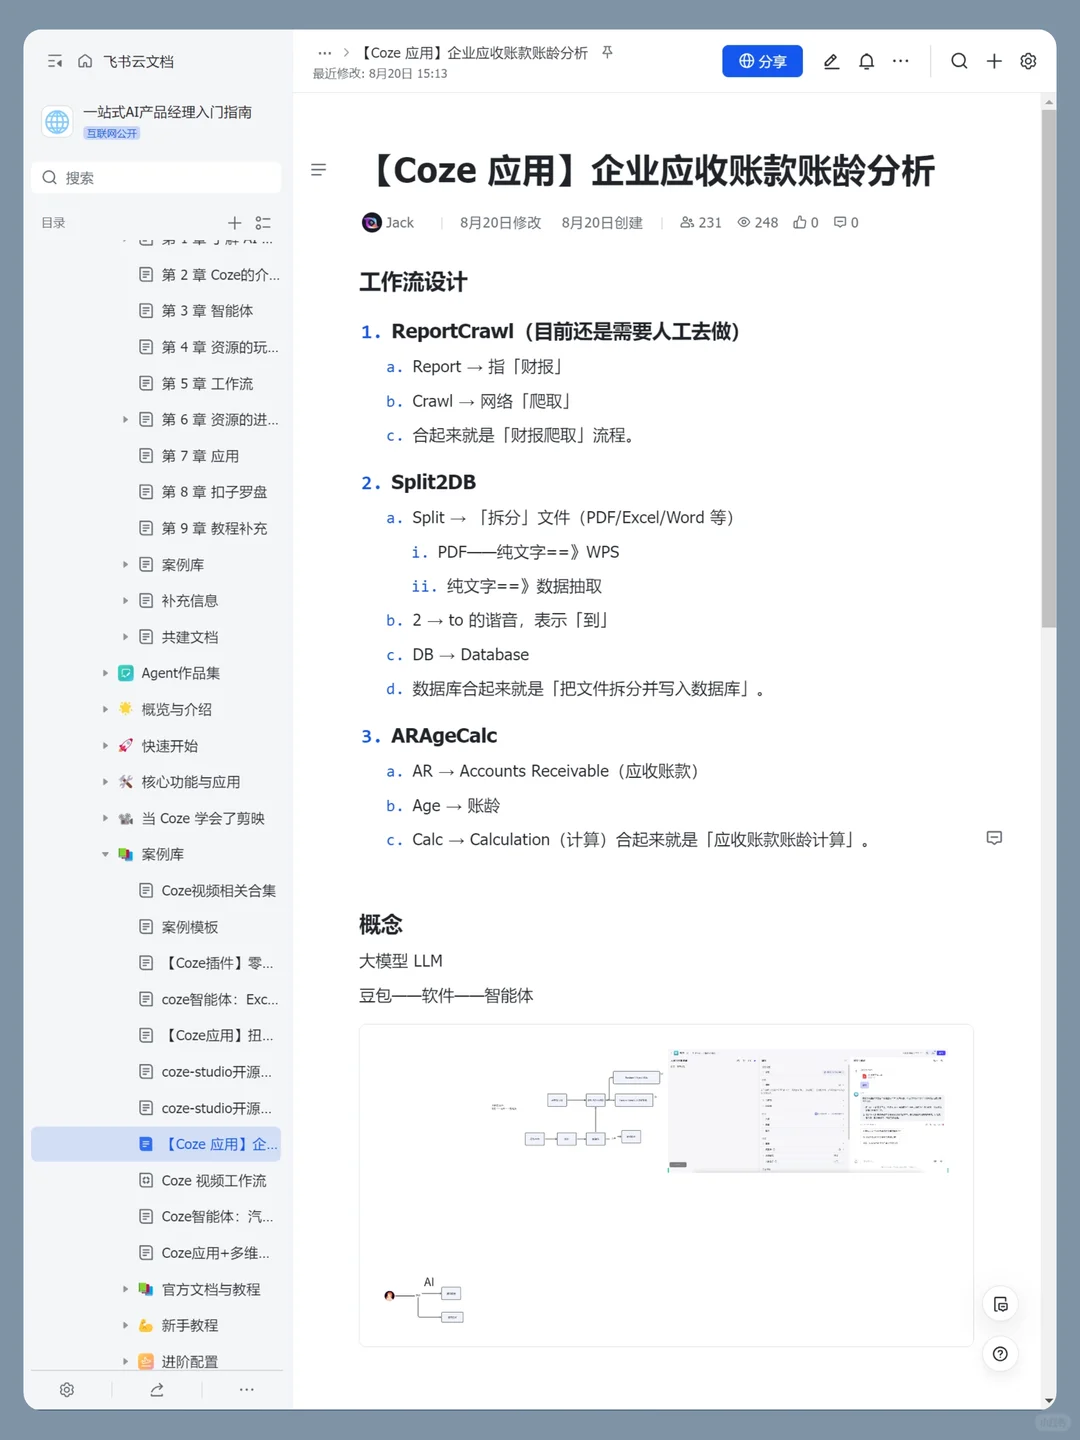Image resolution: width=1080 pixels, height=1440 pixels.
Task: Select the highlighted 【Coze 应用】企... item
Action: pyautogui.click(x=156, y=1144)
